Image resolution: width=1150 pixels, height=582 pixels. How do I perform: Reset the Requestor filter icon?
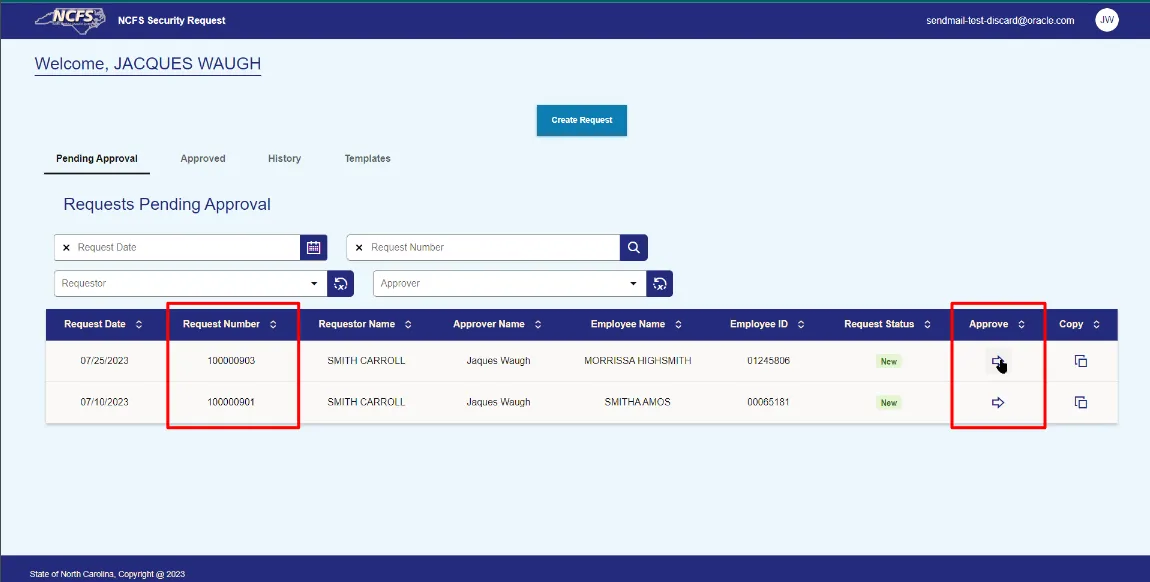(x=340, y=284)
